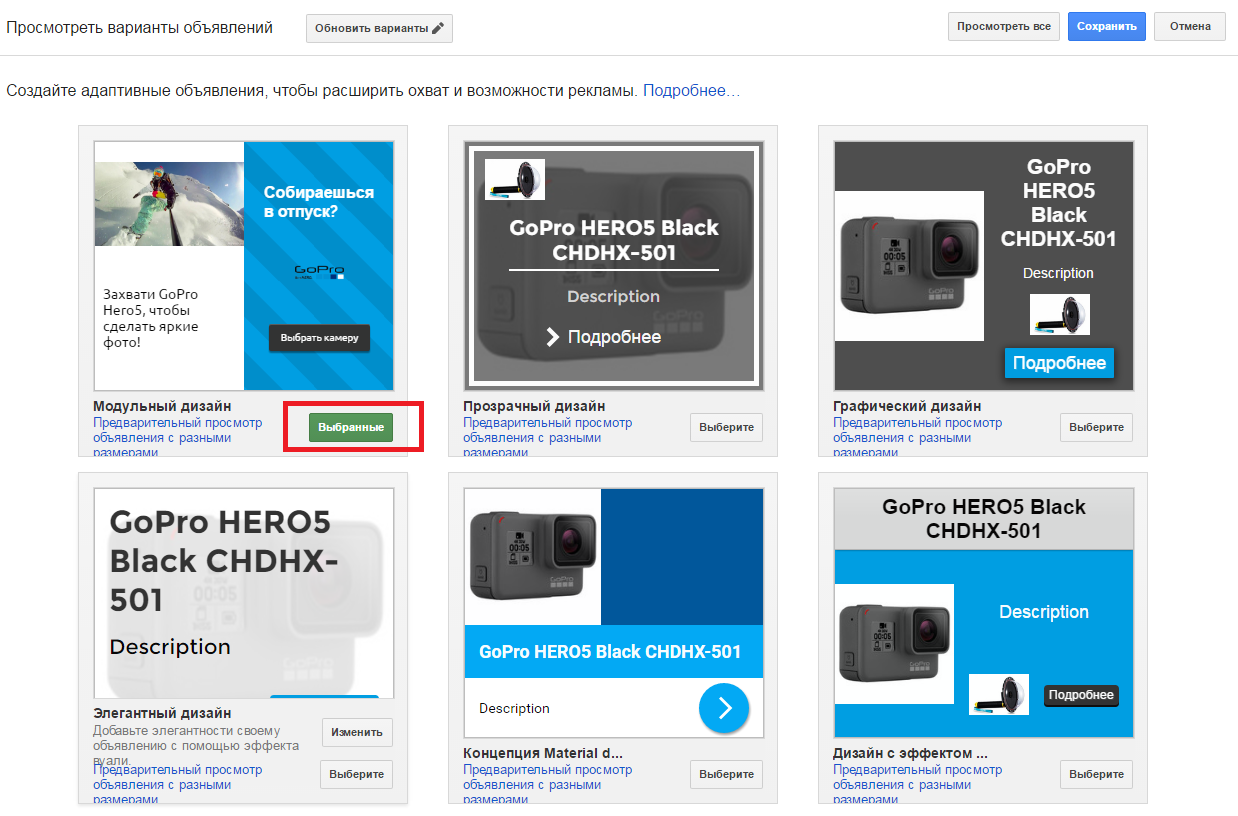1238x816 pixels.
Task: Open size preview link under Элегантный дизайн
Action: click(x=178, y=784)
